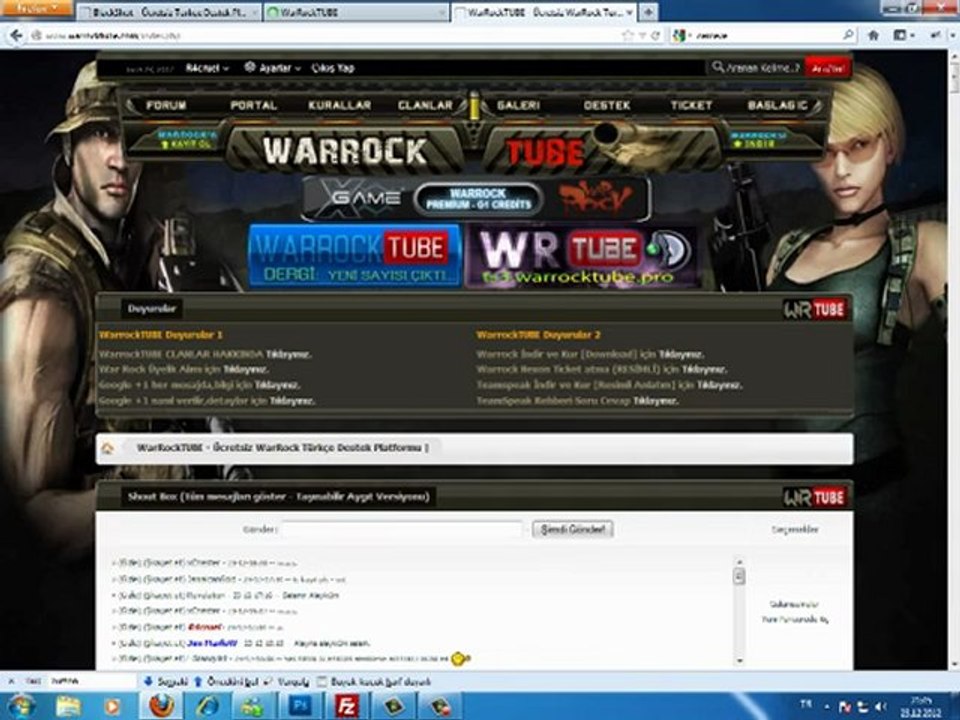Toggle Vurgula highlight-all in the find bar
960x720 pixels.
(x=286, y=681)
